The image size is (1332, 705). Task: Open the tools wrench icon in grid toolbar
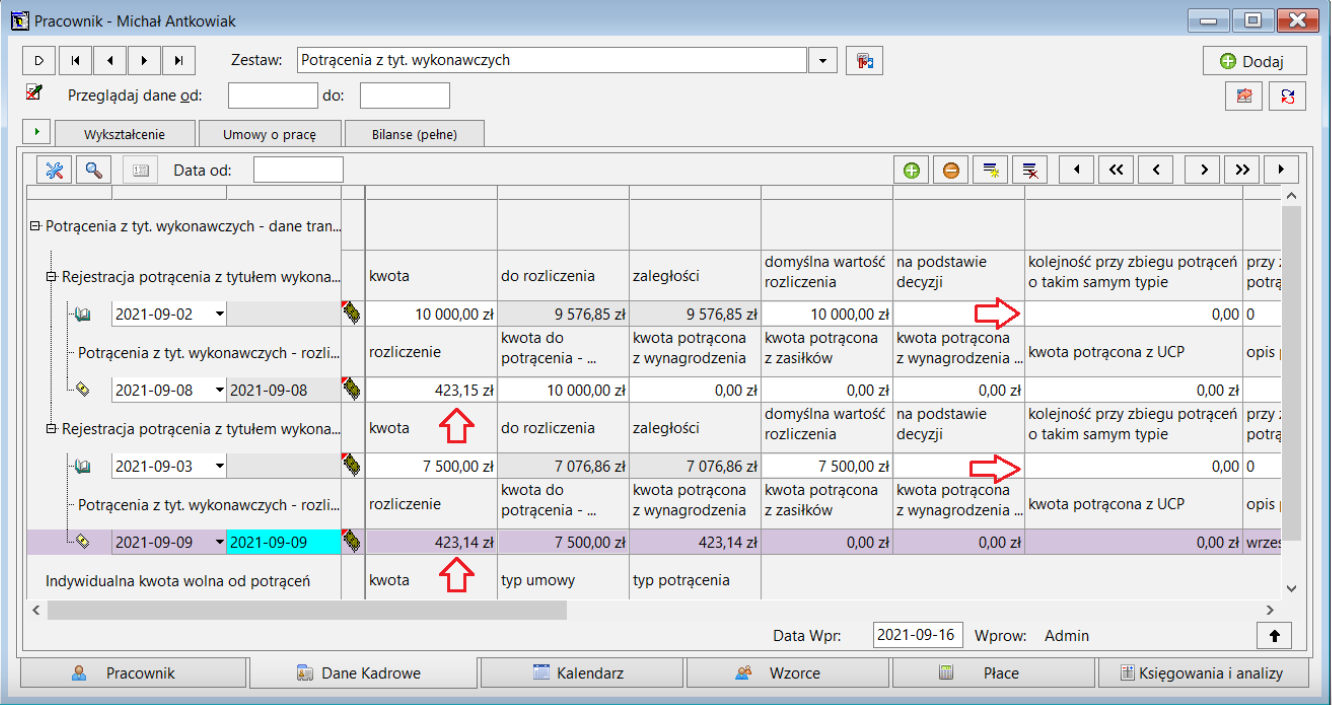[x=54, y=170]
